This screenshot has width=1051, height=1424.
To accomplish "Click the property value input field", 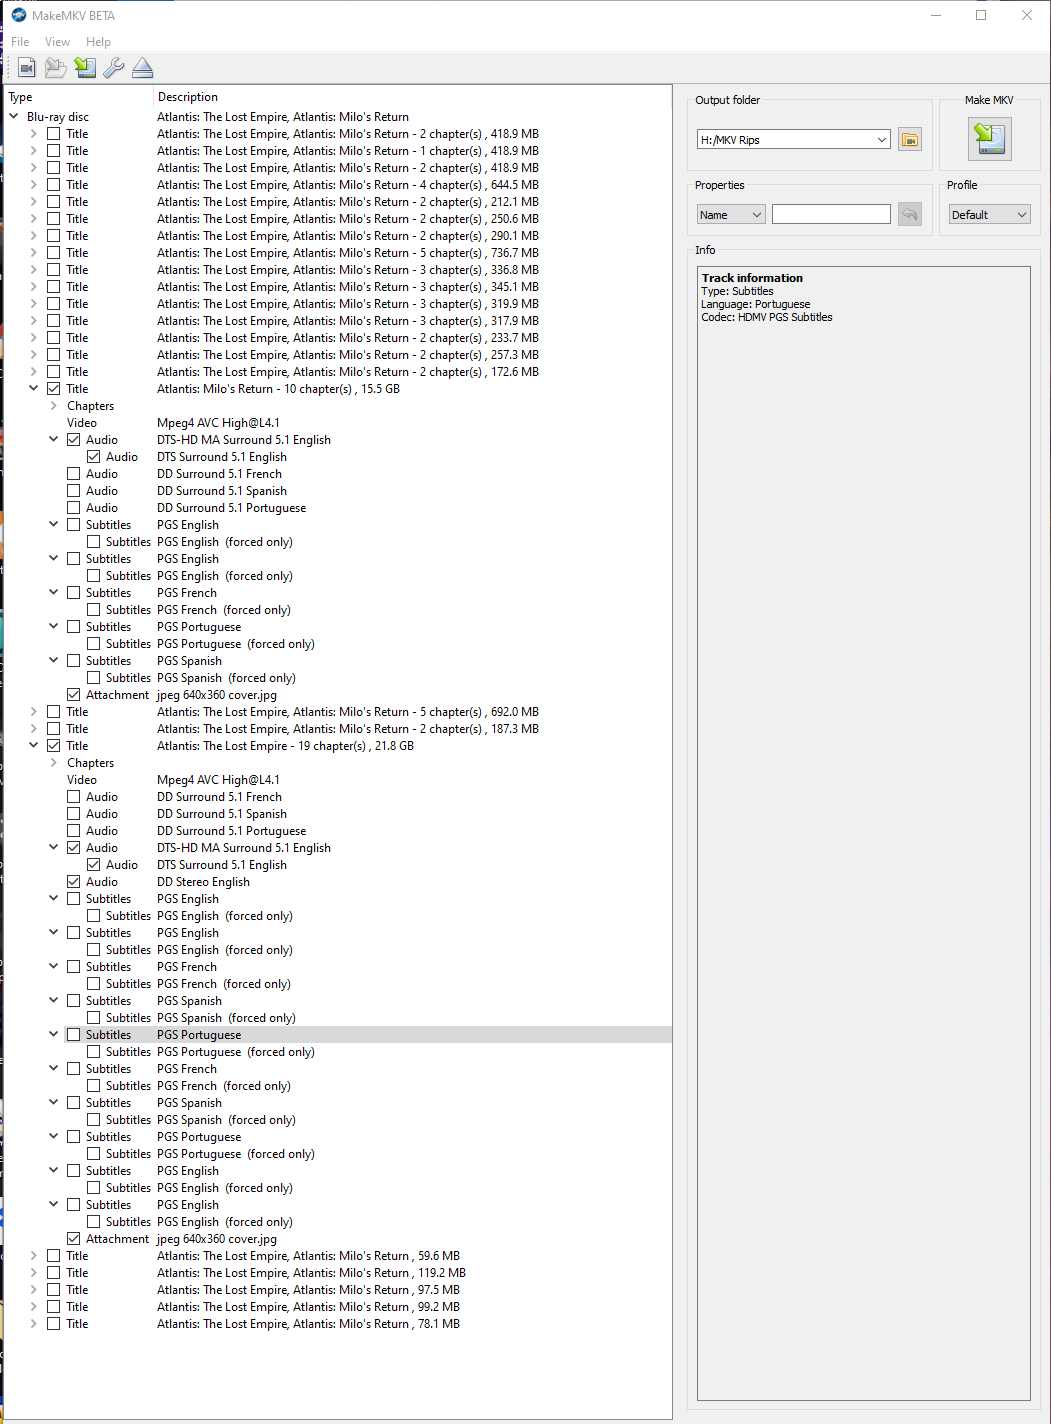I will coord(831,215).
